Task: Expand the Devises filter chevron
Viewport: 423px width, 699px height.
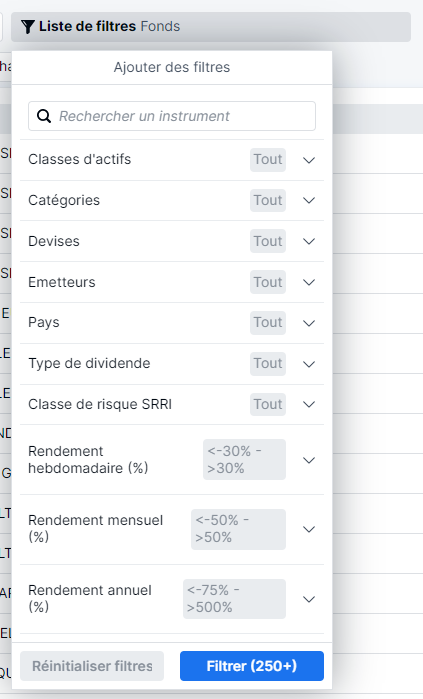Action: pos(309,241)
